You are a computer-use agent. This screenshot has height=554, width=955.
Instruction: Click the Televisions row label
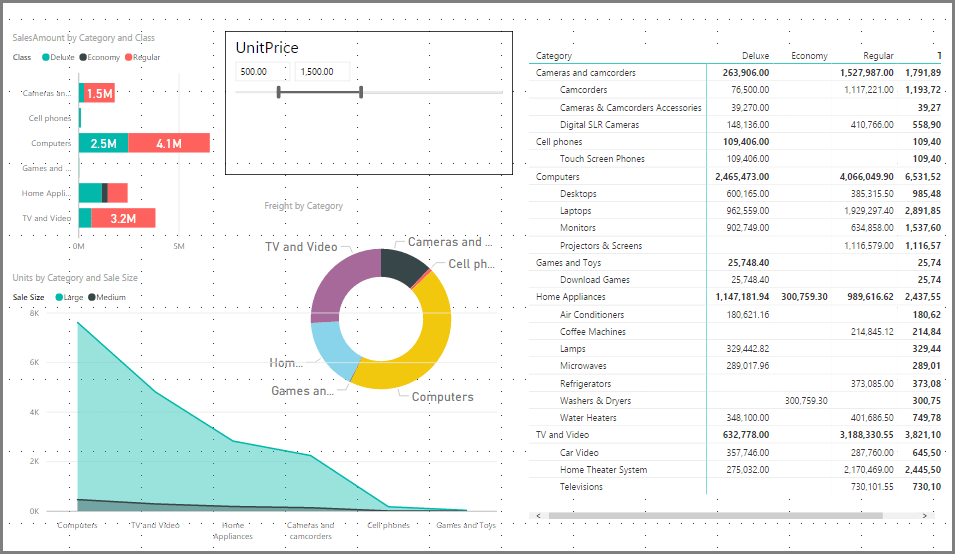click(x=581, y=486)
